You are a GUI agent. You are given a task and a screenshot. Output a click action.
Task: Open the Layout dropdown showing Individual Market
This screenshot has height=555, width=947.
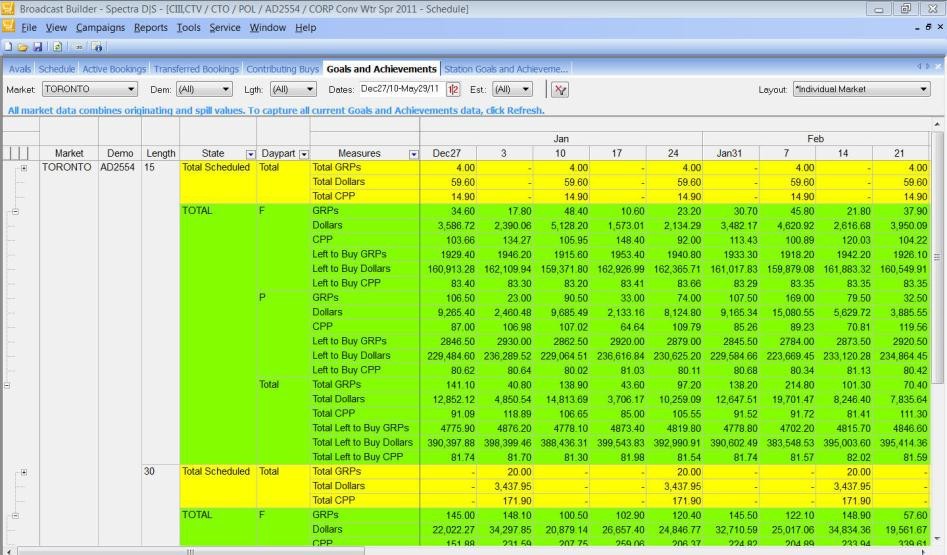[861, 89]
